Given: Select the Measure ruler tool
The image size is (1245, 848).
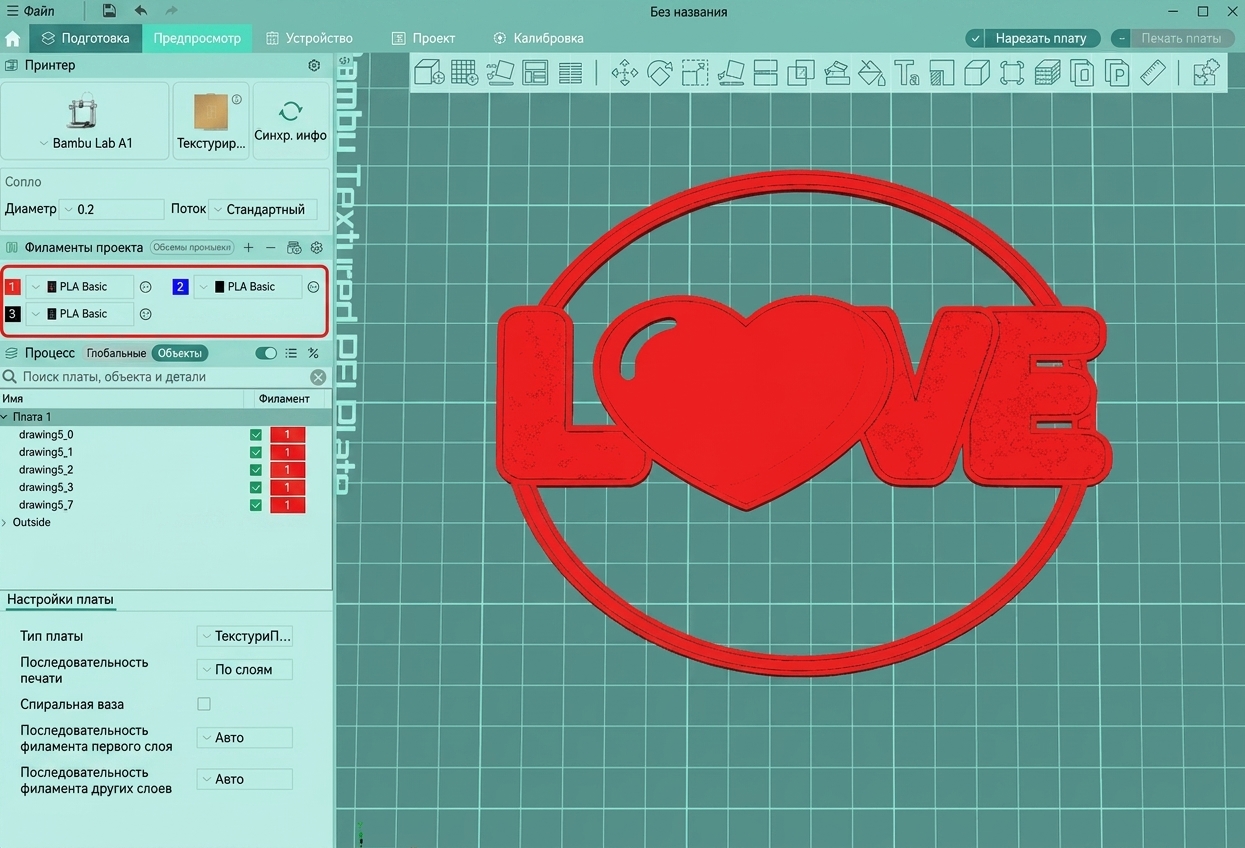Looking at the screenshot, I should point(1152,72).
